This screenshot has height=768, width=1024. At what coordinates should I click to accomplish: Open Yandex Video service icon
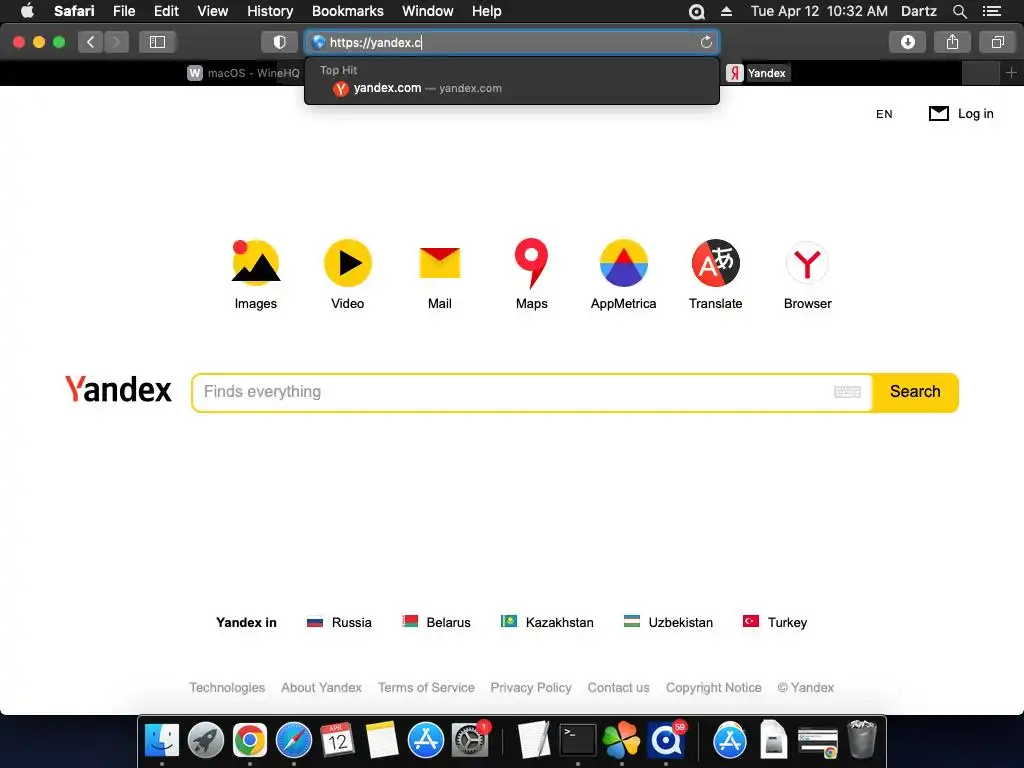347,263
